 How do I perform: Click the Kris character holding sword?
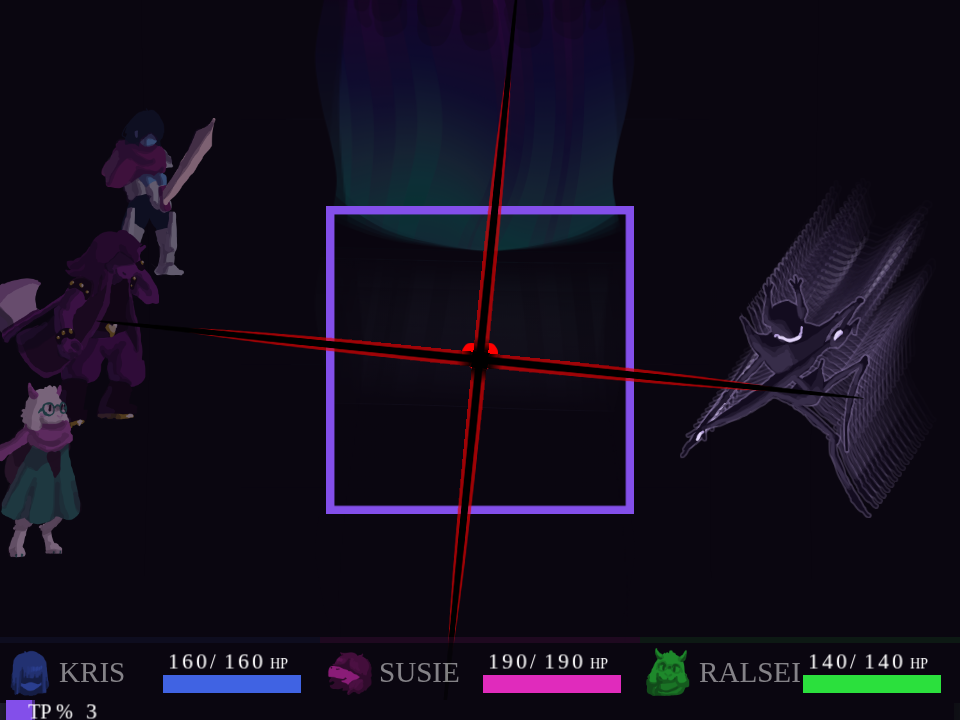158,193
